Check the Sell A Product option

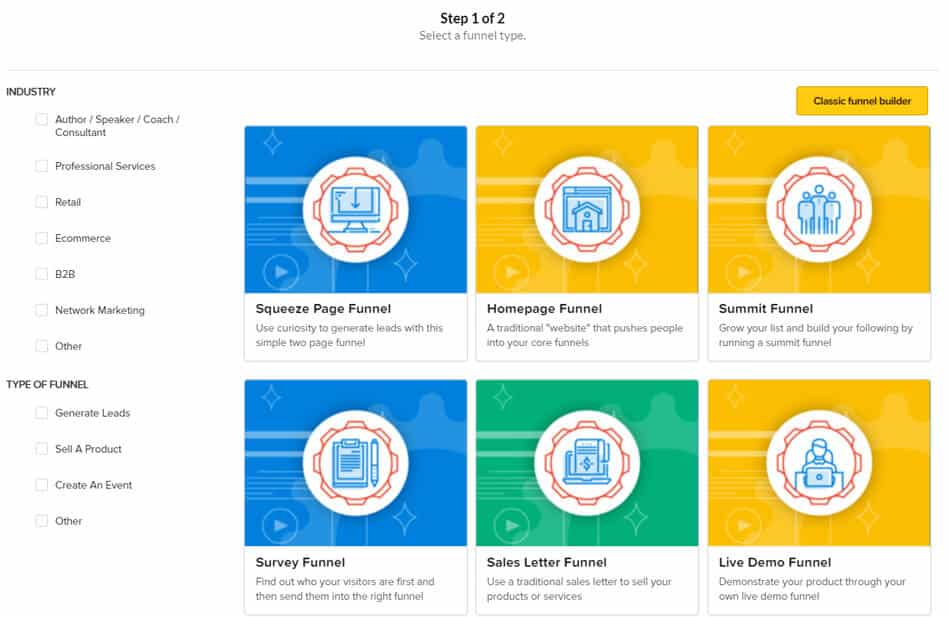[x=41, y=448]
